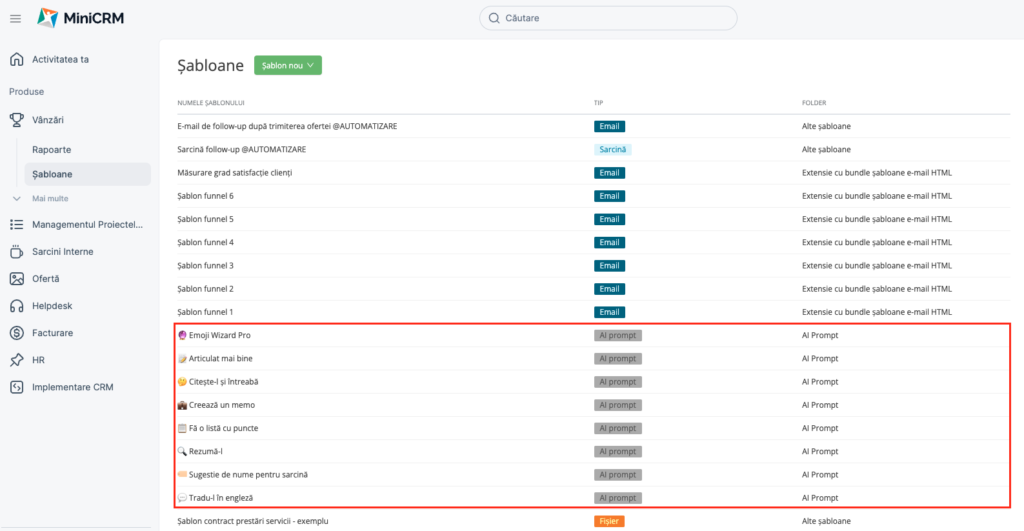Click the Fișier tag on contract template
The width and height of the screenshot is (1024, 531).
click(609, 521)
